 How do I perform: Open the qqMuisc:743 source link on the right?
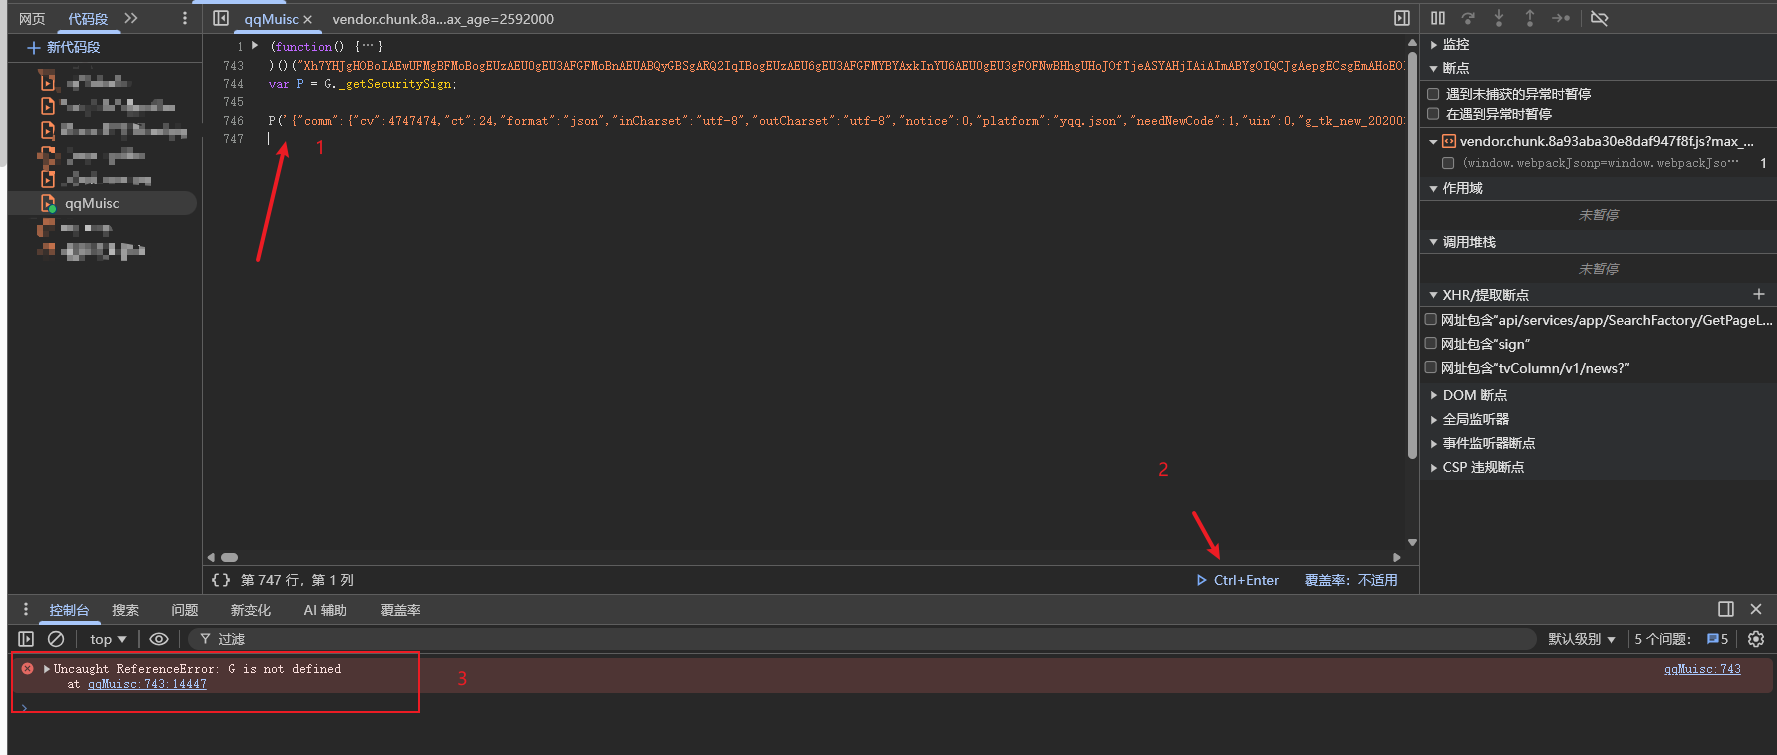(x=1702, y=669)
